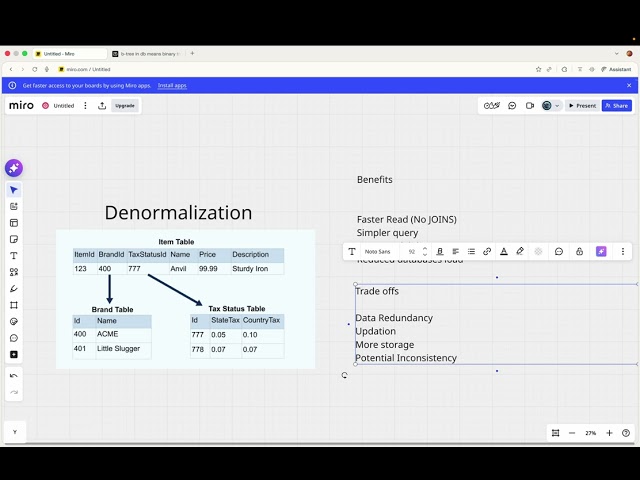Viewport: 640px width, 480px height.
Task: Open the Miro AI sparkle assistant button
Action: point(14,168)
